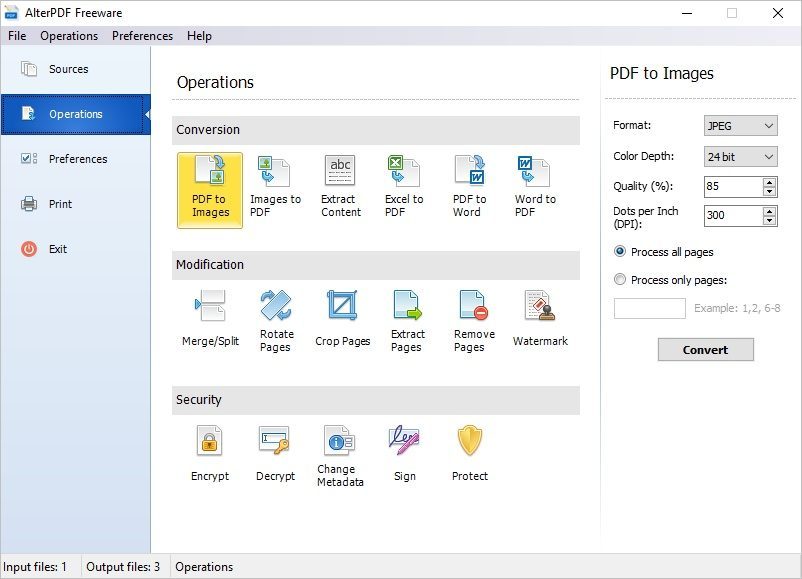Open the Watermark tool
This screenshot has height=579, width=802.
click(x=539, y=318)
